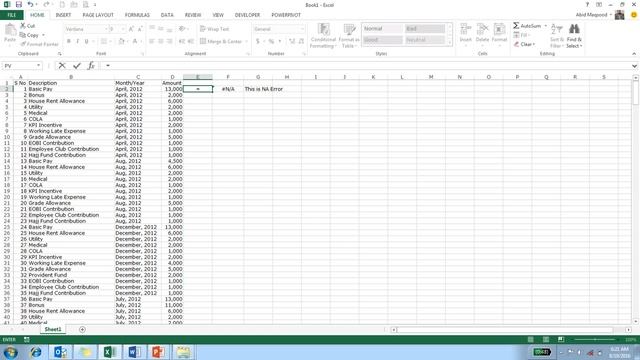Open the Name Box dropdown arrow
The image size is (640, 360).
pos(38,66)
